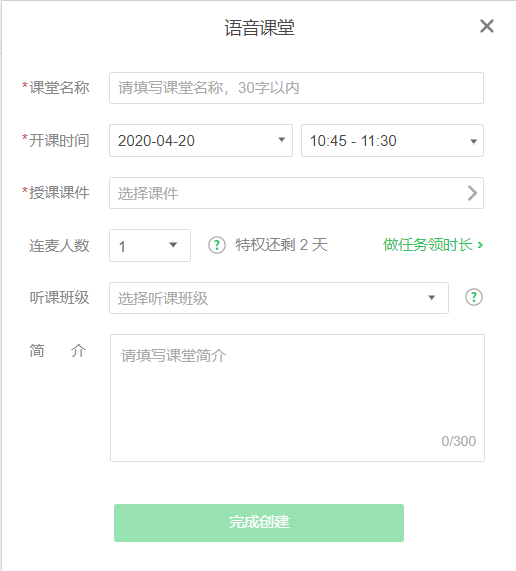Open the 选择听课班级 dropdown

click(x=279, y=298)
